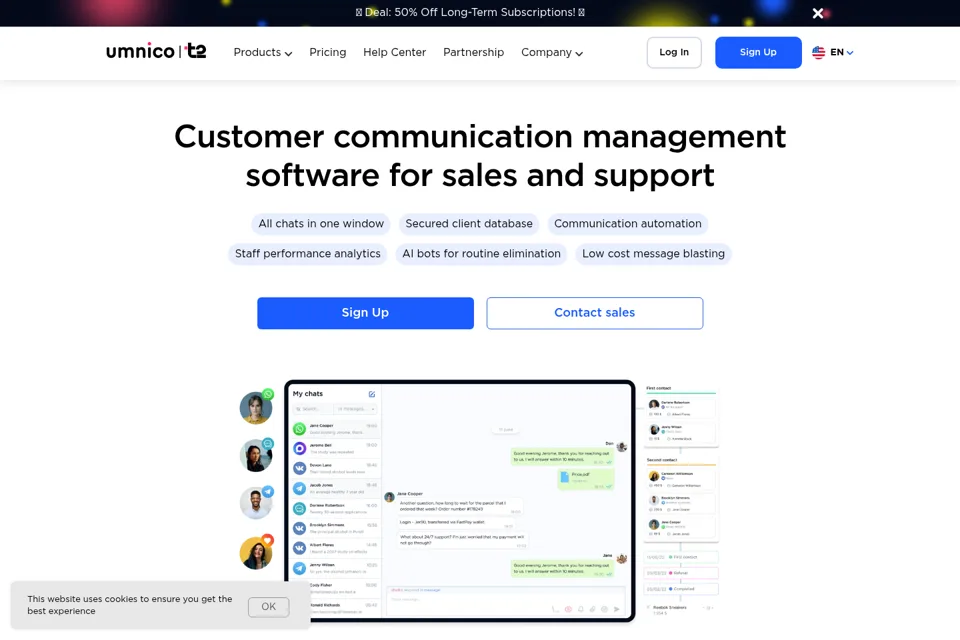Click the pdf attachment in the chat

point(585,479)
